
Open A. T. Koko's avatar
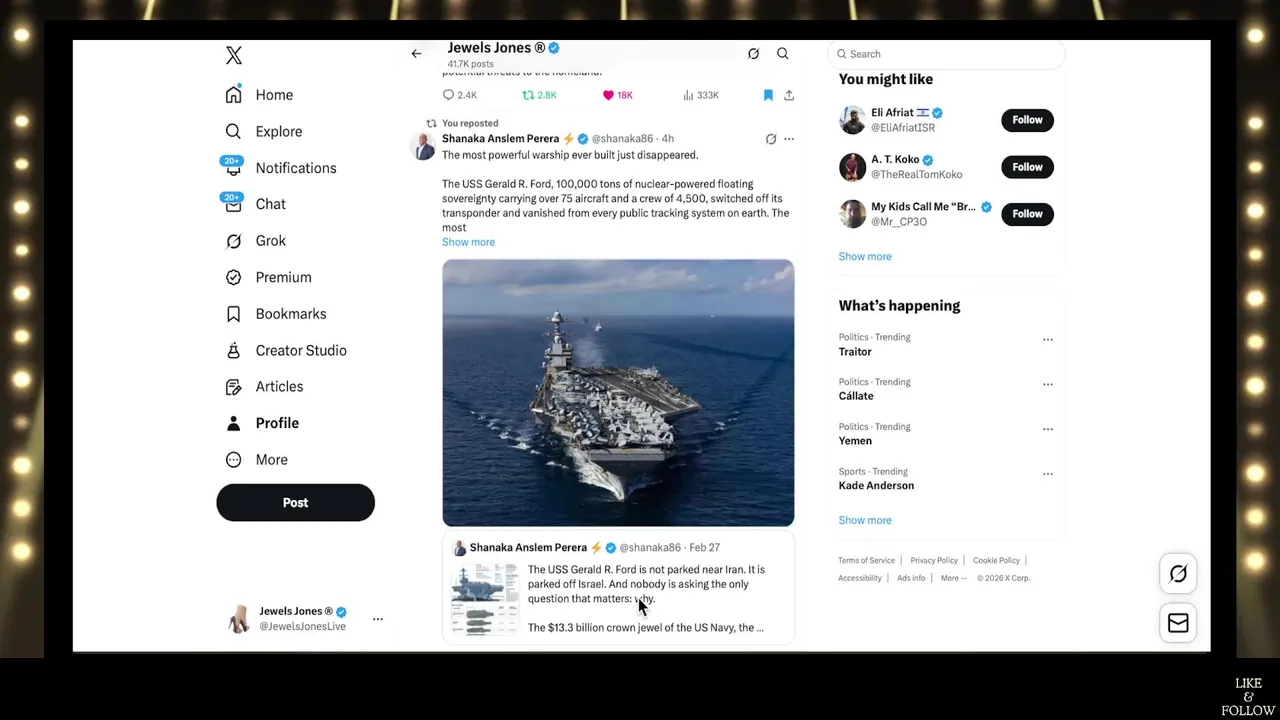(x=852, y=167)
